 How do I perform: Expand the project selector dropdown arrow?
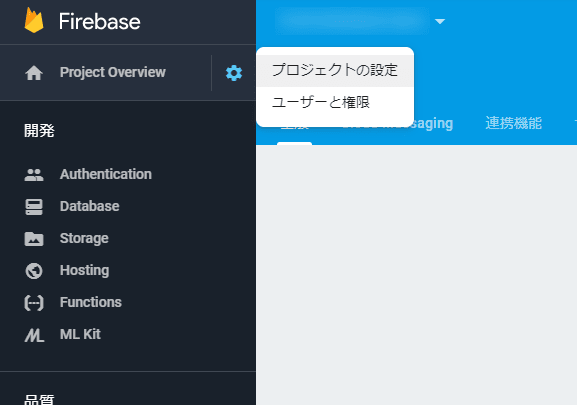tap(440, 21)
